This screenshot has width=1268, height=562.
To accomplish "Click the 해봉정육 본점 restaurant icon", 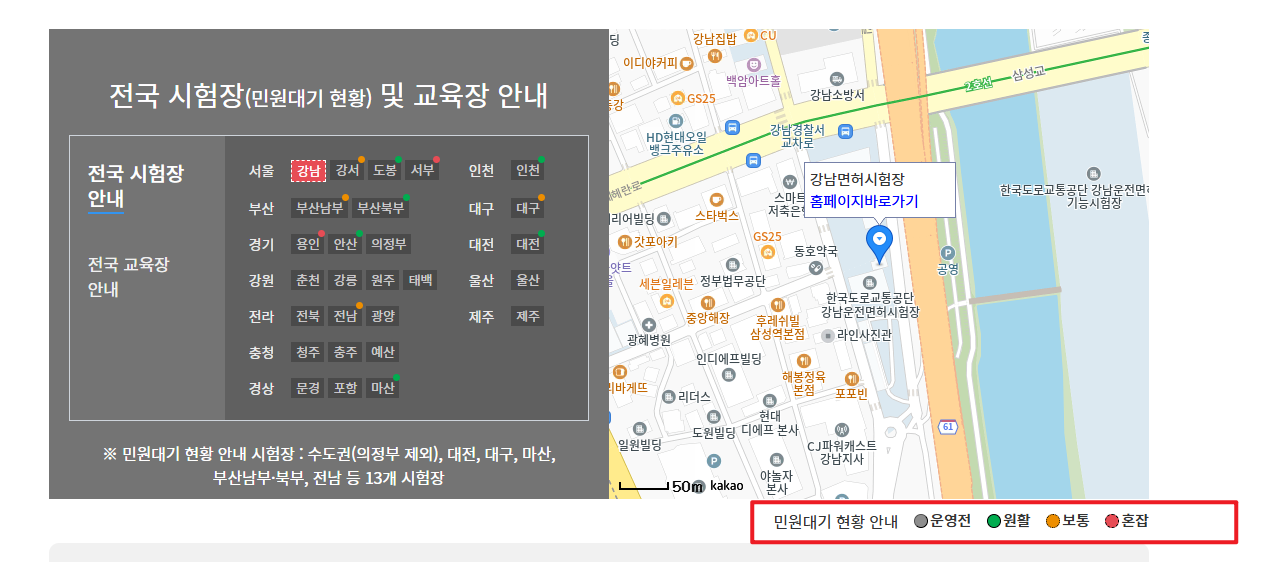I will pos(803,360).
